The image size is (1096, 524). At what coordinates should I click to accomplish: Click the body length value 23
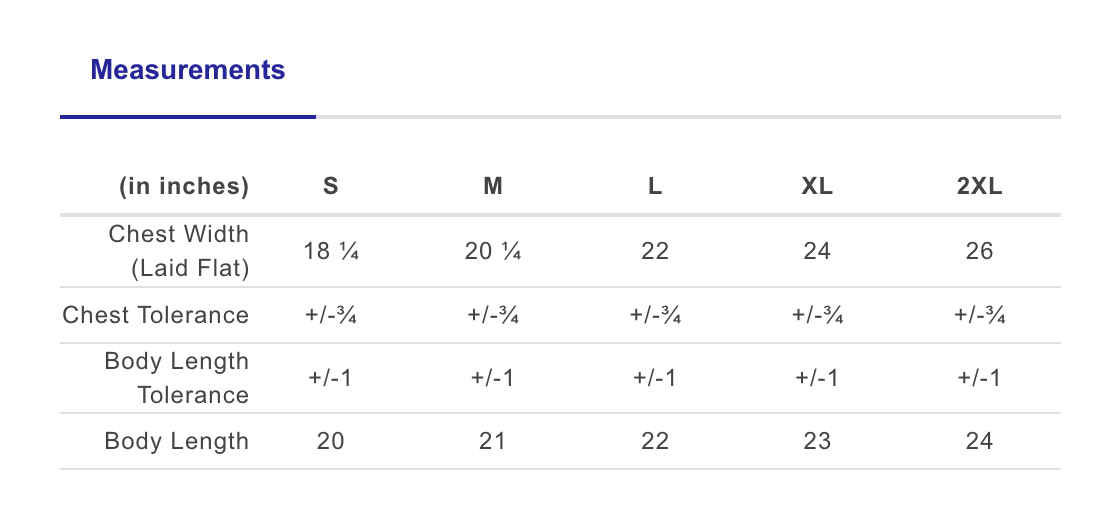817,441
